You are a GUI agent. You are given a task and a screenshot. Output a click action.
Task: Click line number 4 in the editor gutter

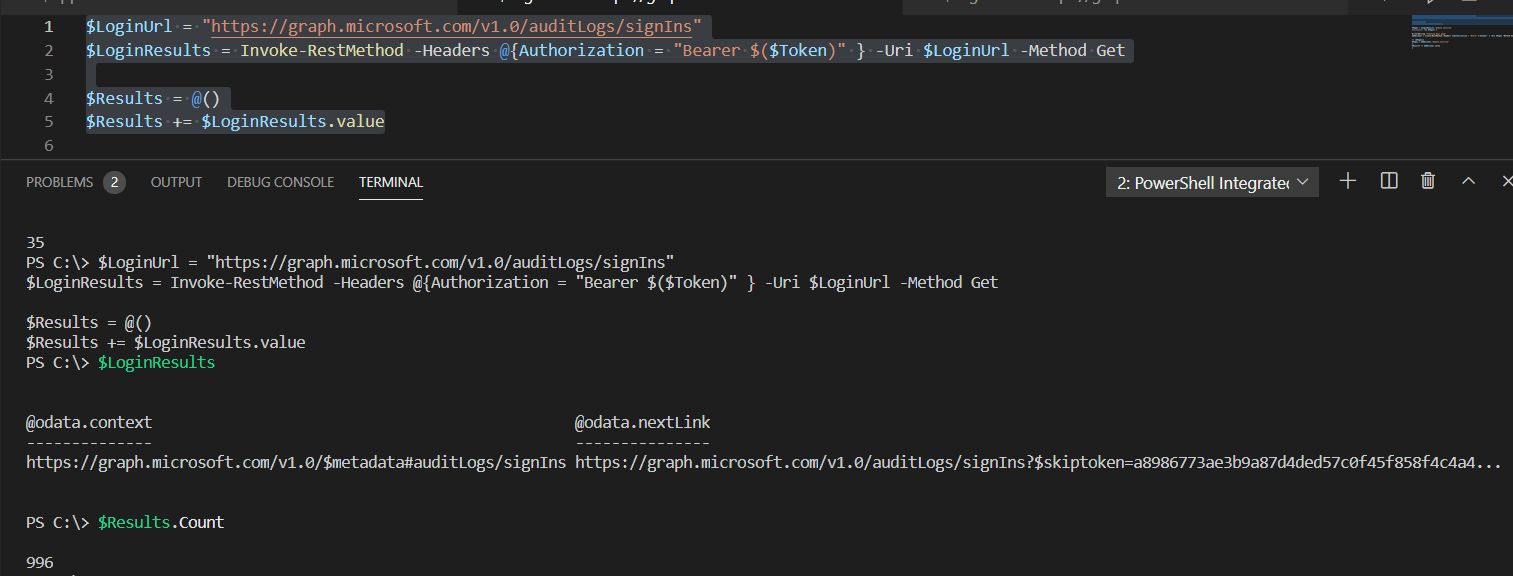(x=48, y=97)
